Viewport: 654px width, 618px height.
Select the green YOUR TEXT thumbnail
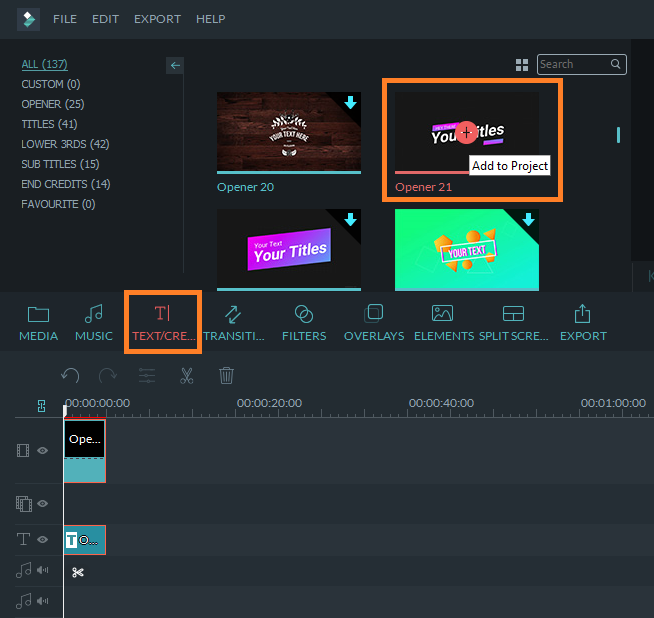pyautogui.click(x=467, y=249)
